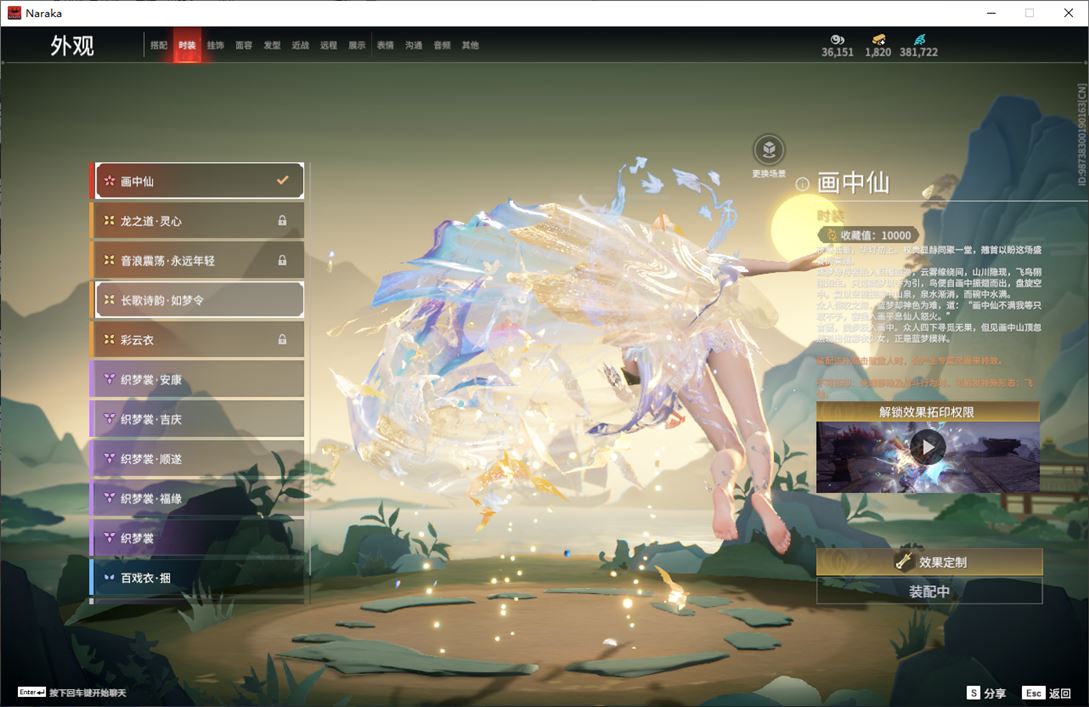Click the Esc 返回 back button
This screenshot has height=707, width=1089.
(1047, 693)
